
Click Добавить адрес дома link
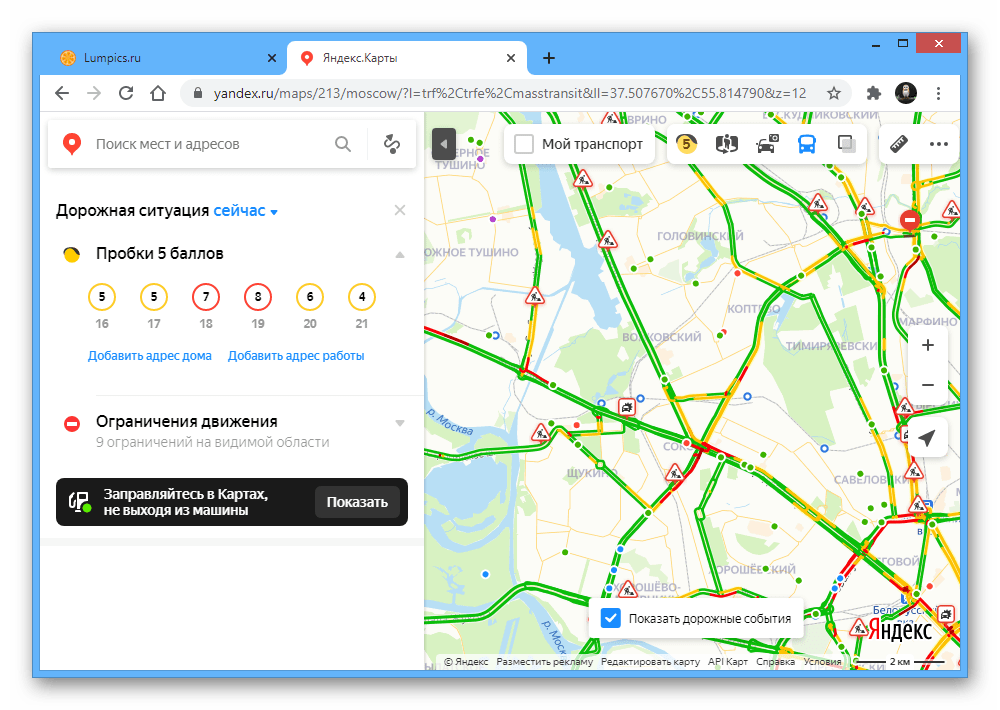pos(150,356)
